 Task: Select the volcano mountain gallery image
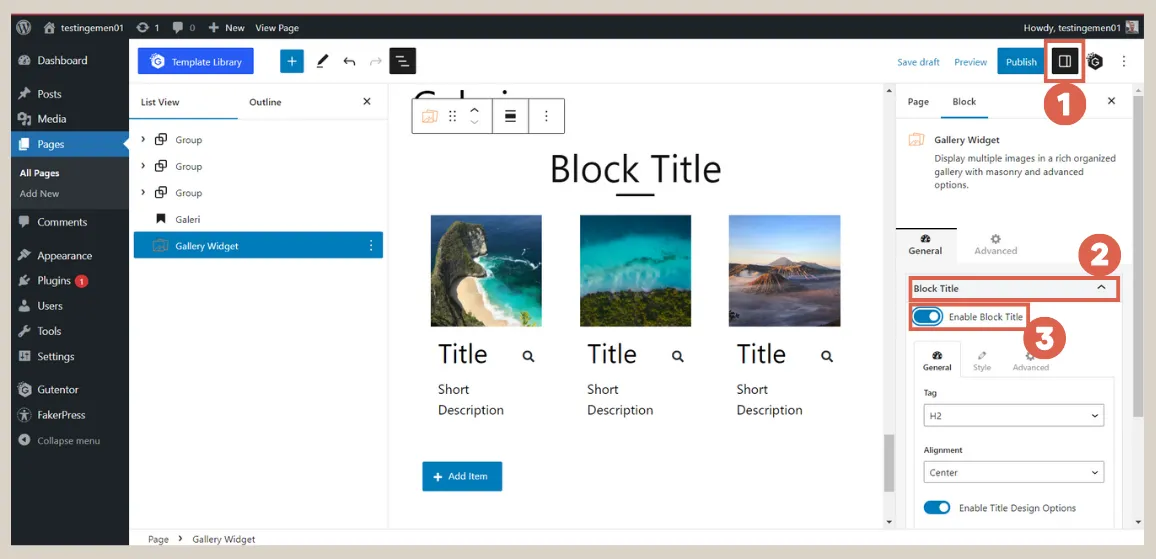click(784, 271)
